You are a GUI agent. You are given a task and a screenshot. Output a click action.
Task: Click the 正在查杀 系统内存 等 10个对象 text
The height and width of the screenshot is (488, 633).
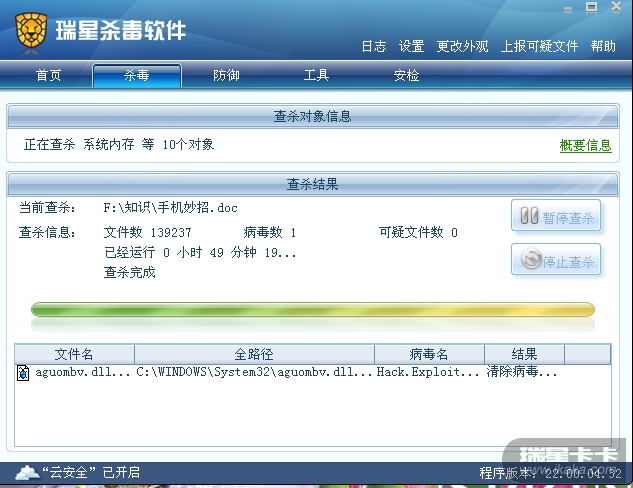point(119,145)
